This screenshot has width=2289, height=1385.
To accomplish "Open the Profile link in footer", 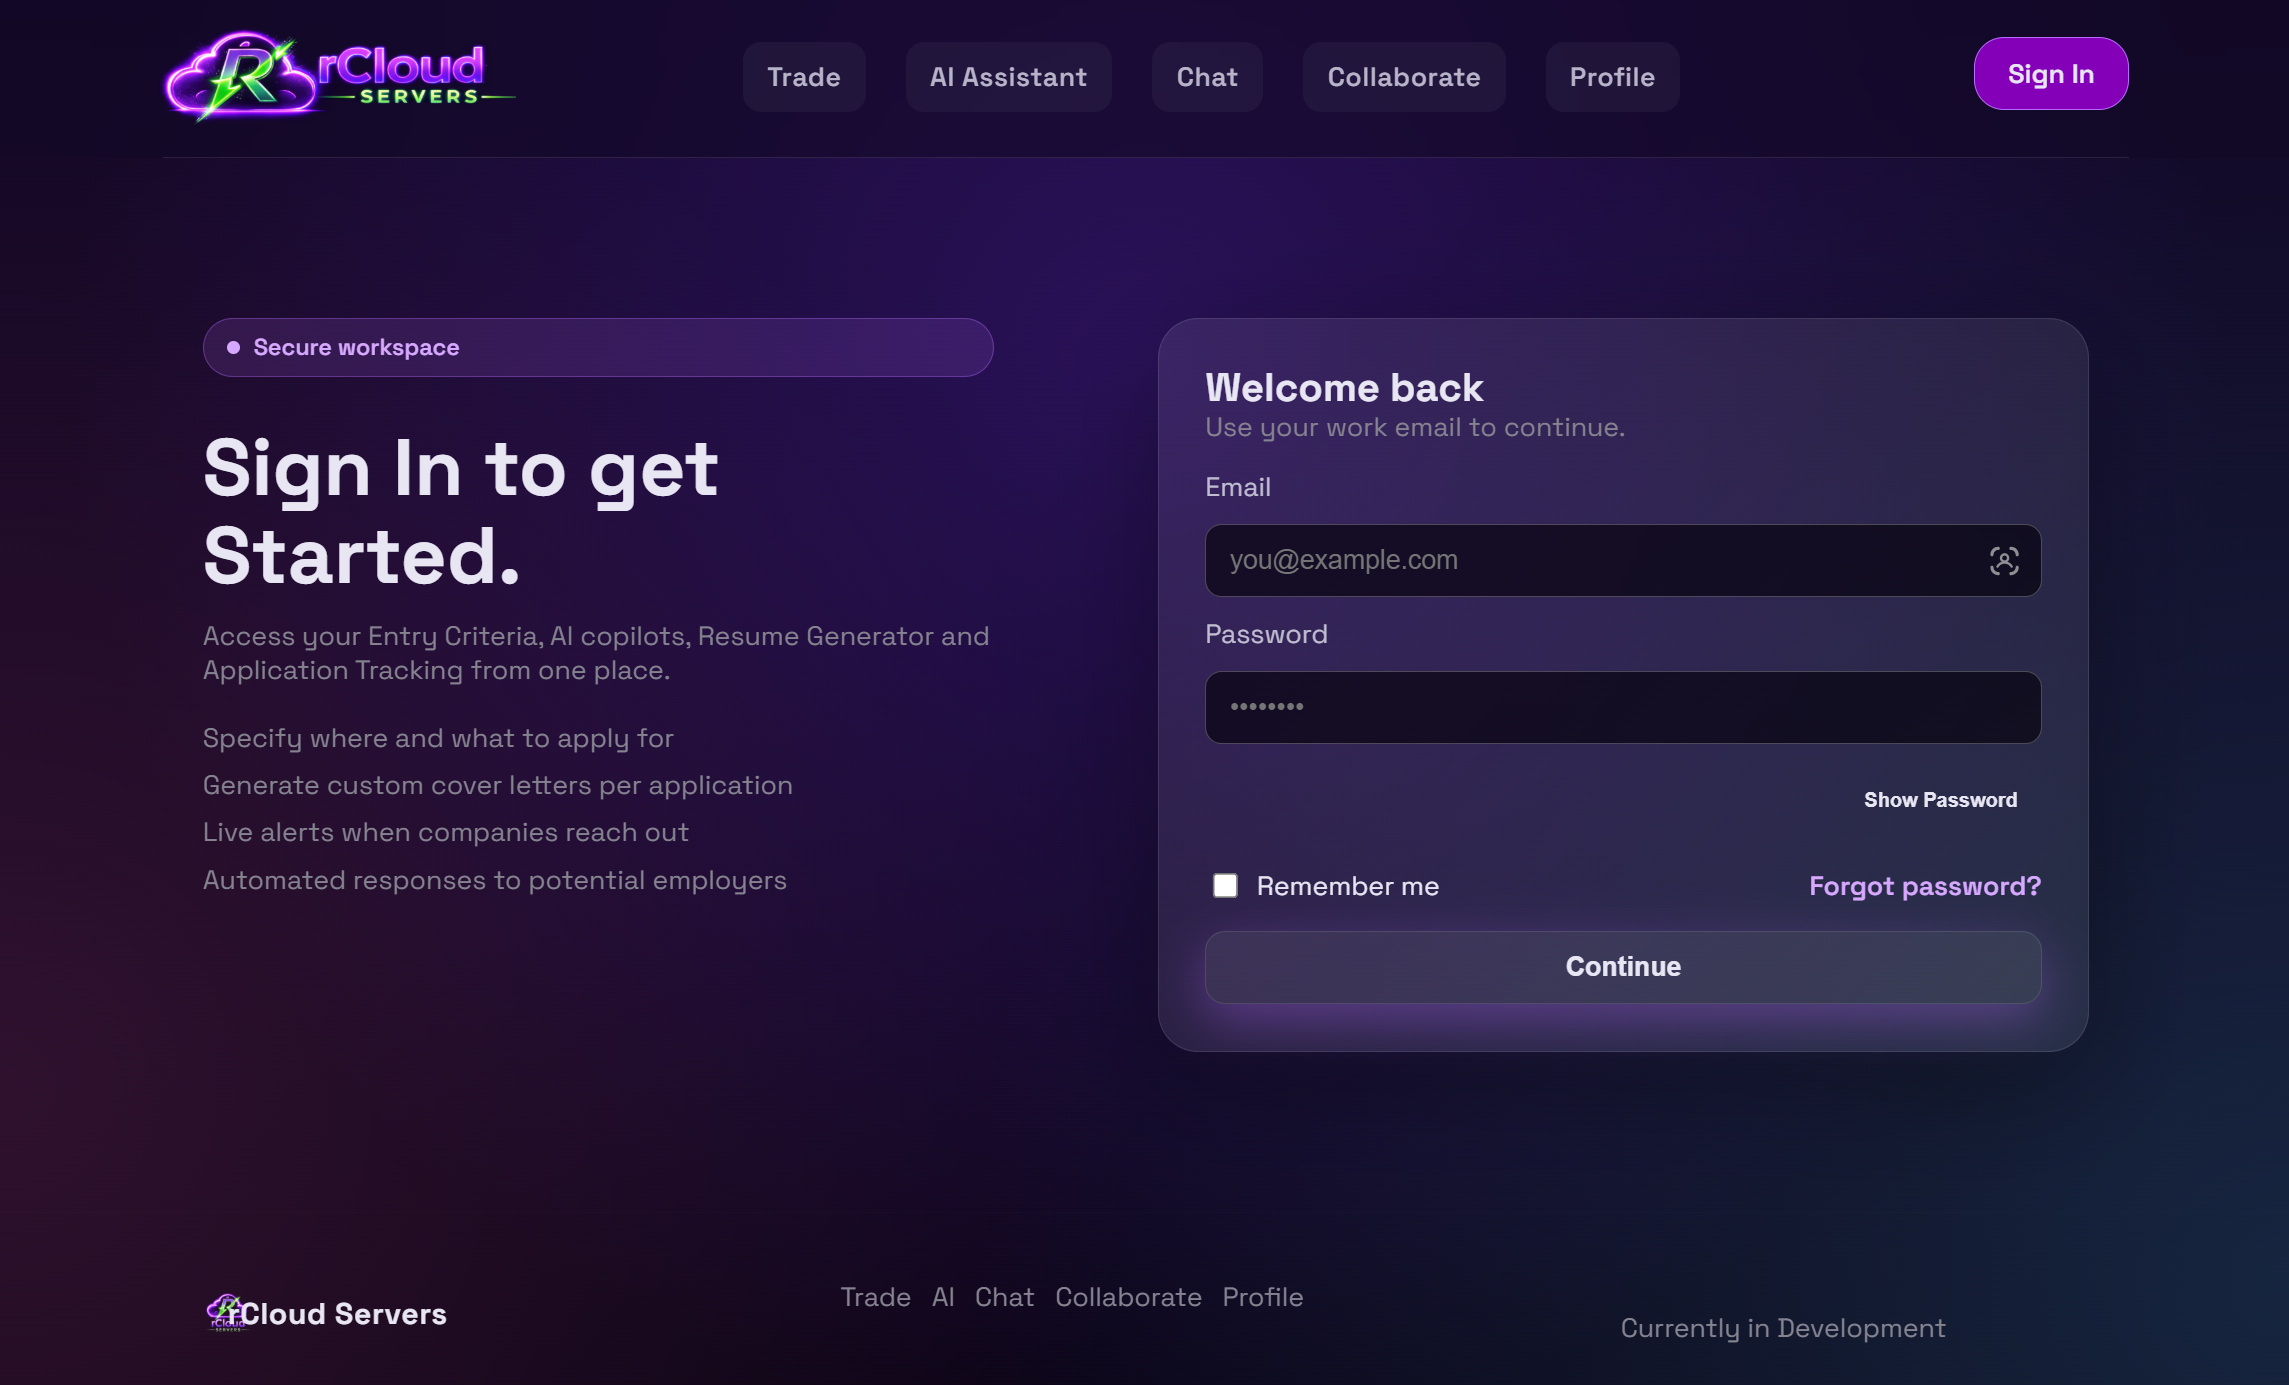I will tap(1262, 1297).
